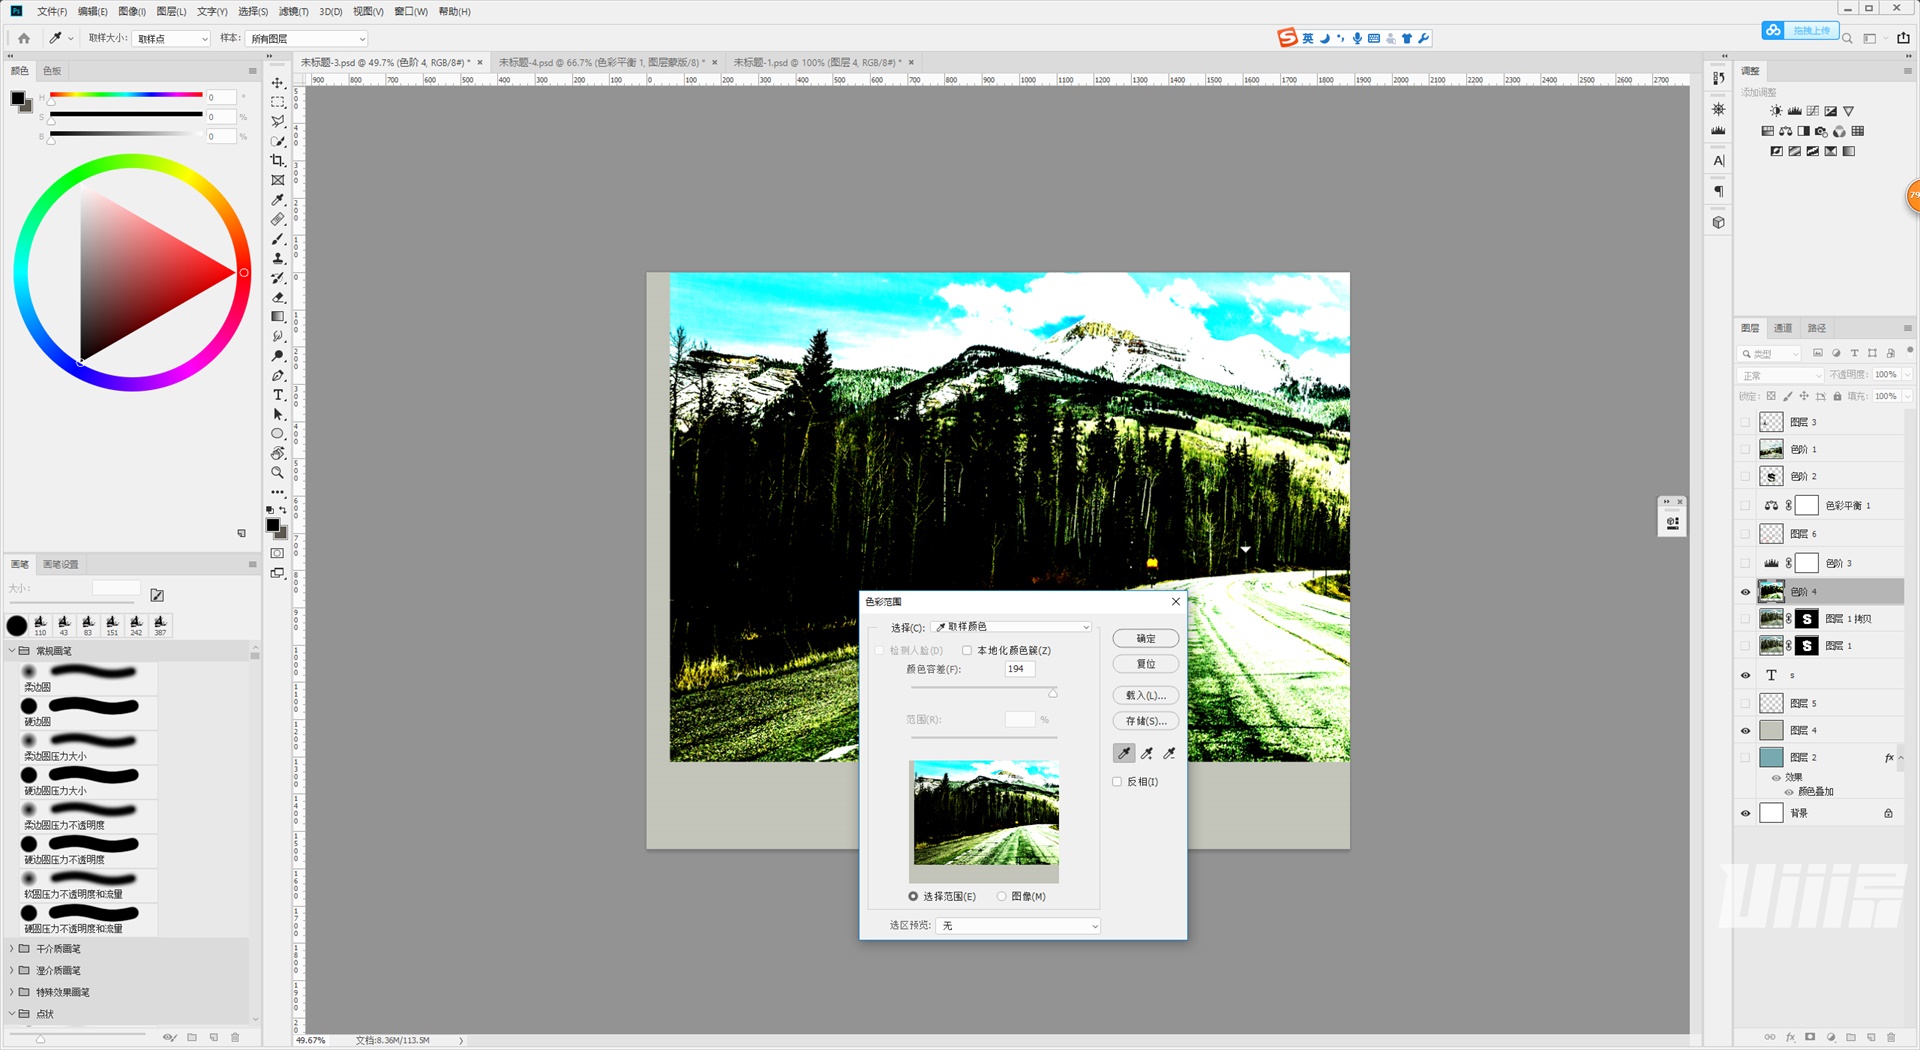Select the Zoom magnifier tool

(278, 473)
